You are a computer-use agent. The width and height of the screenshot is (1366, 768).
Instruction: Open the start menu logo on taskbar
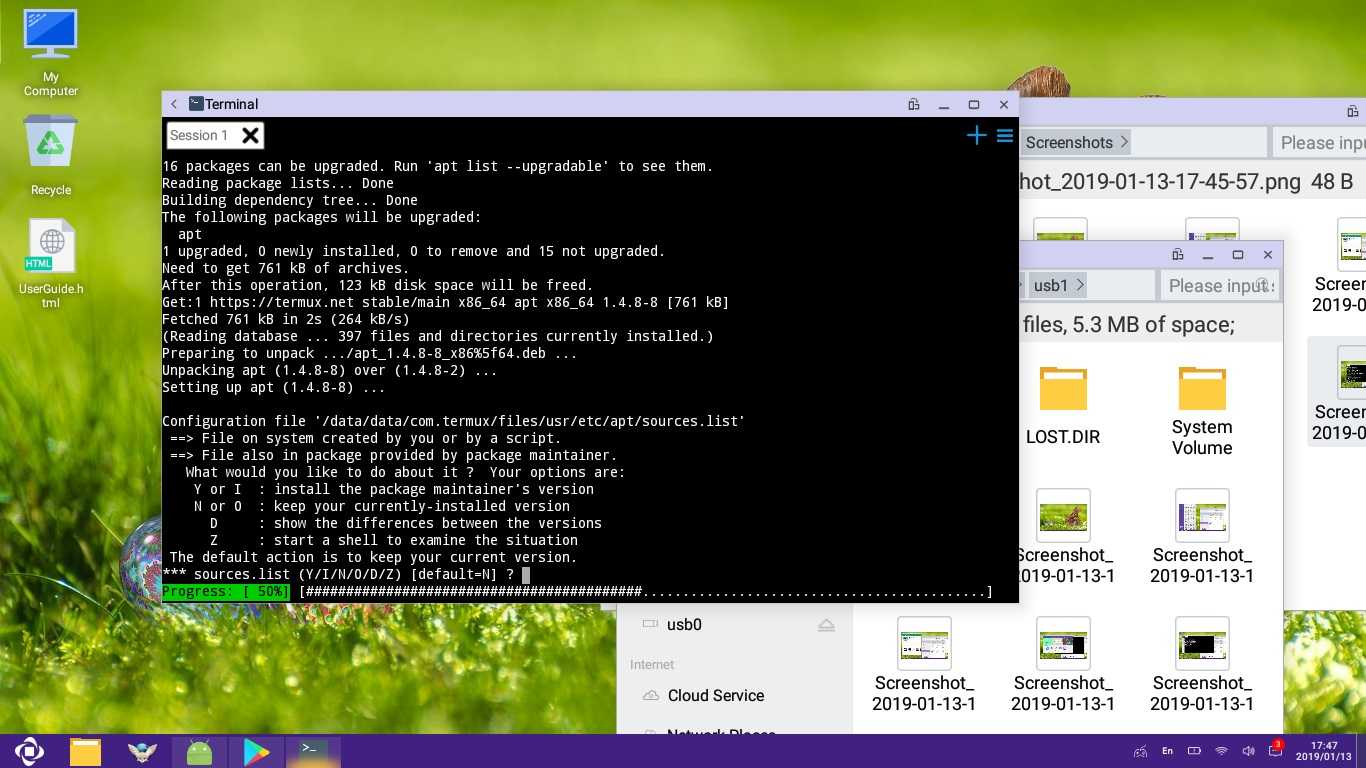[x=29, y=751]
